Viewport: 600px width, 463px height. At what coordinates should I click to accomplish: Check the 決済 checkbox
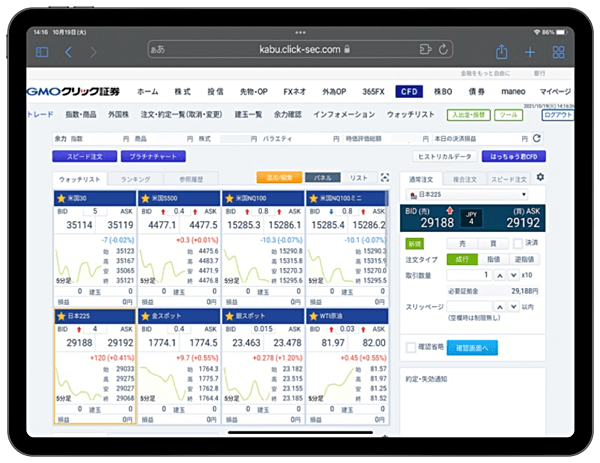point(518,243)
